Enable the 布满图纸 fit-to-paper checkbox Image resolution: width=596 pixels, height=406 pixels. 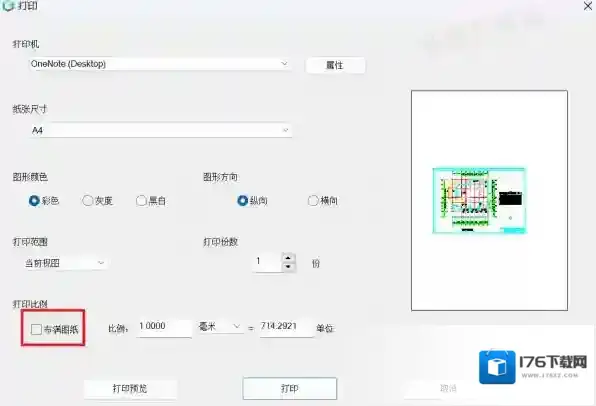[x=36, y=329]
